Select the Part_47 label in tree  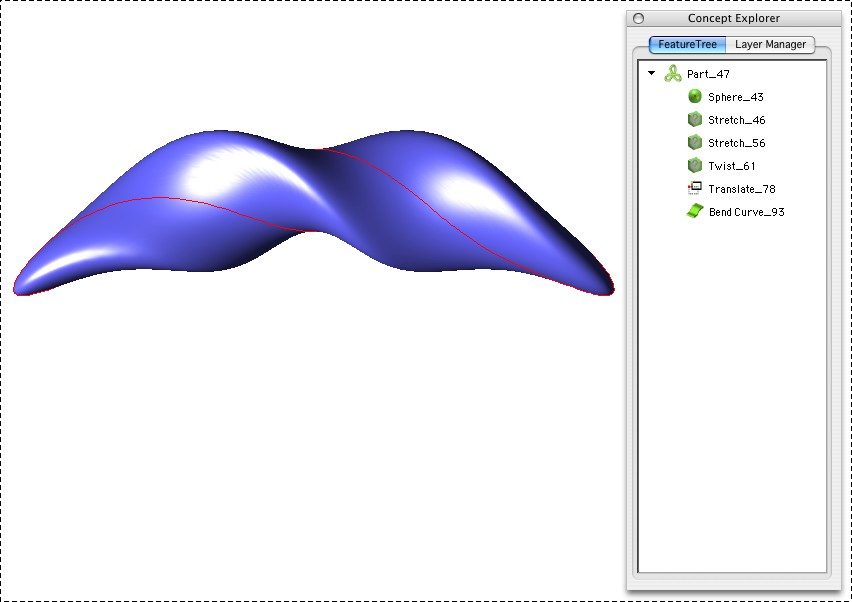click(x=708, y=75)
